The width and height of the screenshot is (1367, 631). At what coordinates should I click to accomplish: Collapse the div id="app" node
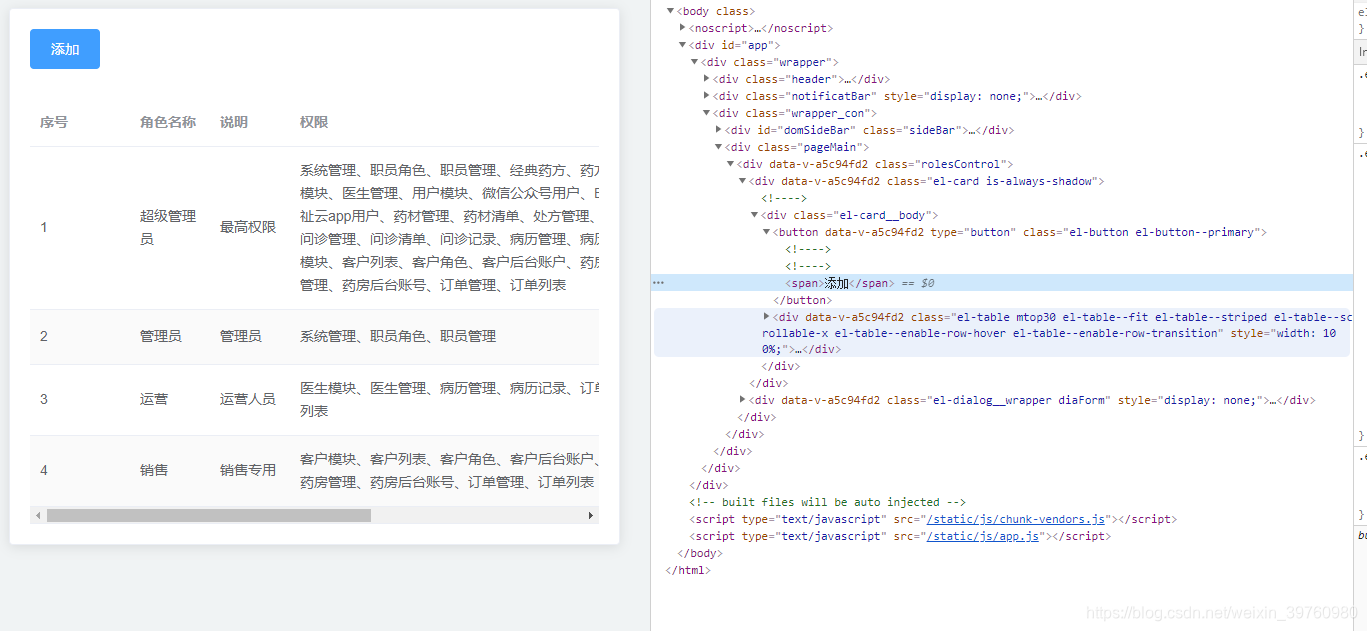[683, 45]
